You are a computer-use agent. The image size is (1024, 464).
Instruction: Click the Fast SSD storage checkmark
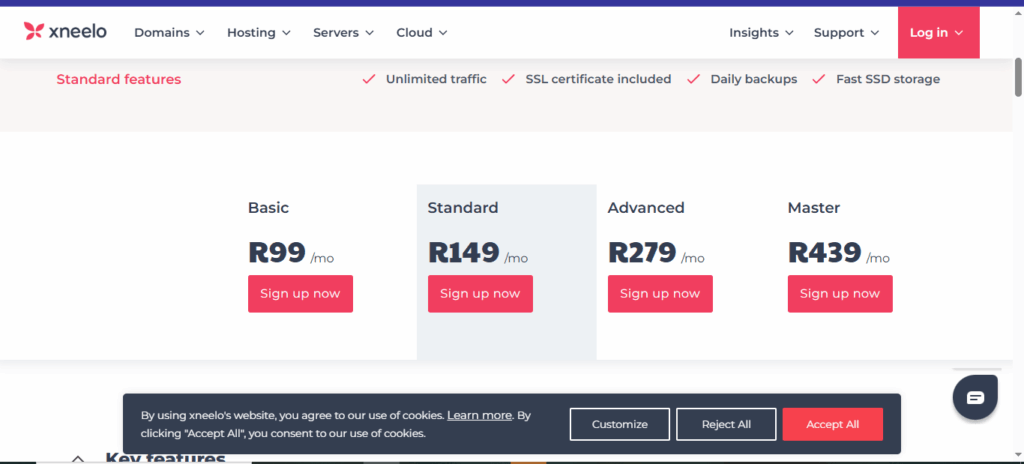(819, 79)
